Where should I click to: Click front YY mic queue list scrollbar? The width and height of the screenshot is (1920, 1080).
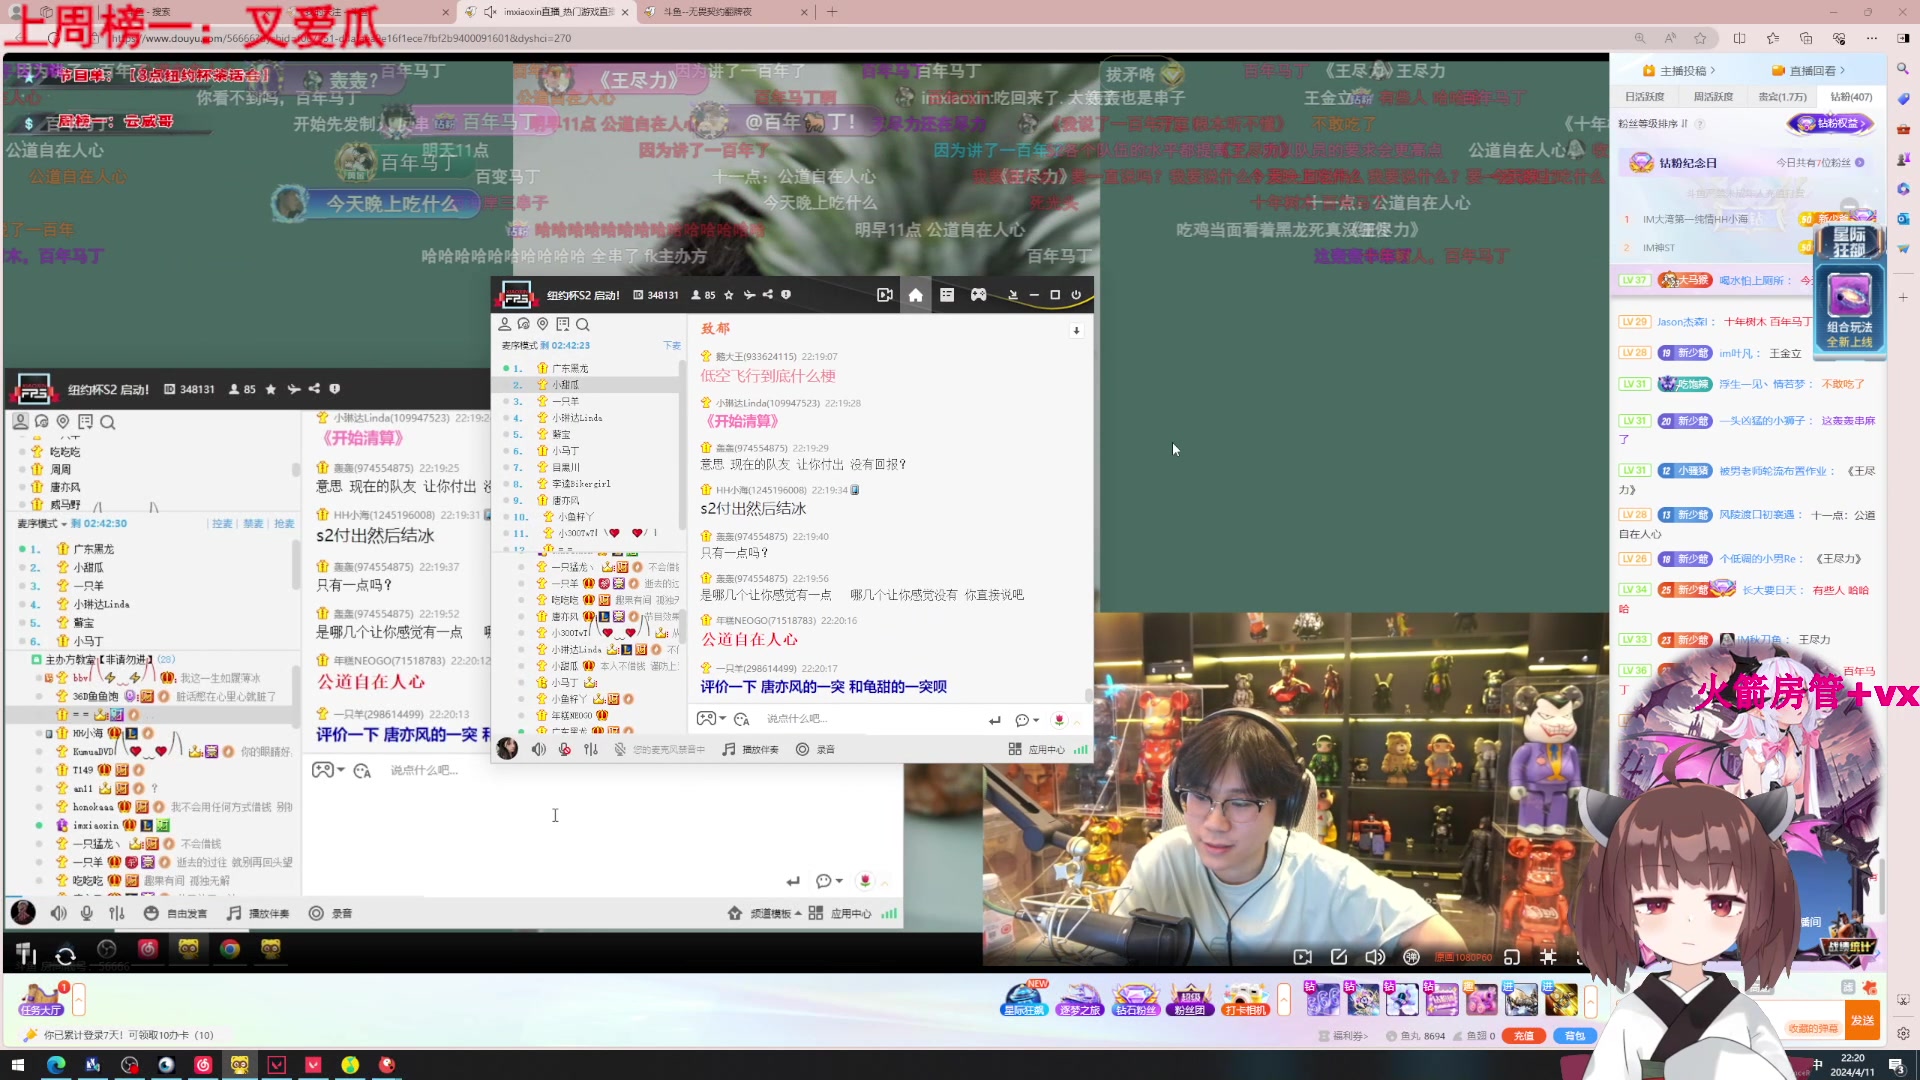click(682, 445)
